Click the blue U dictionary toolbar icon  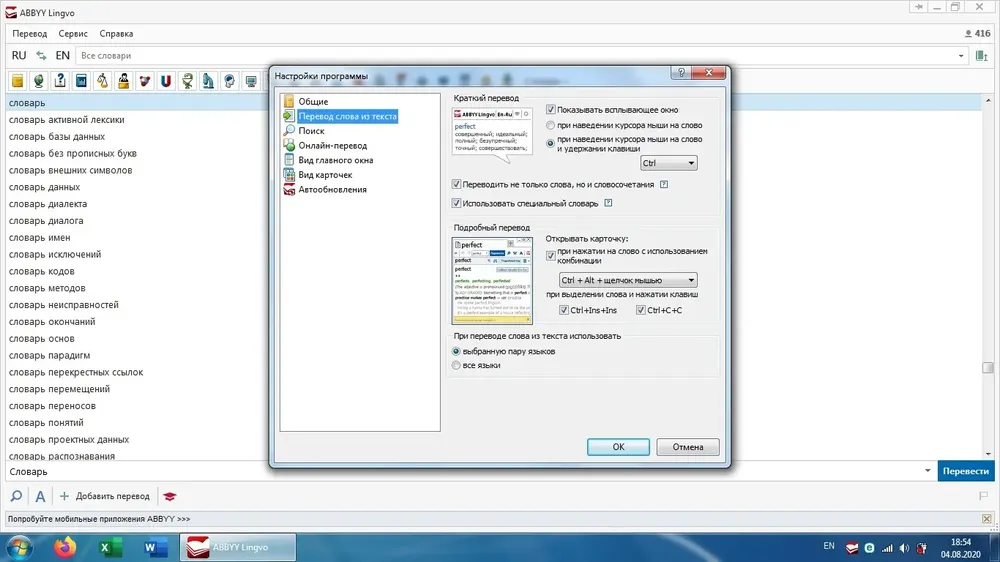(166, 81)
